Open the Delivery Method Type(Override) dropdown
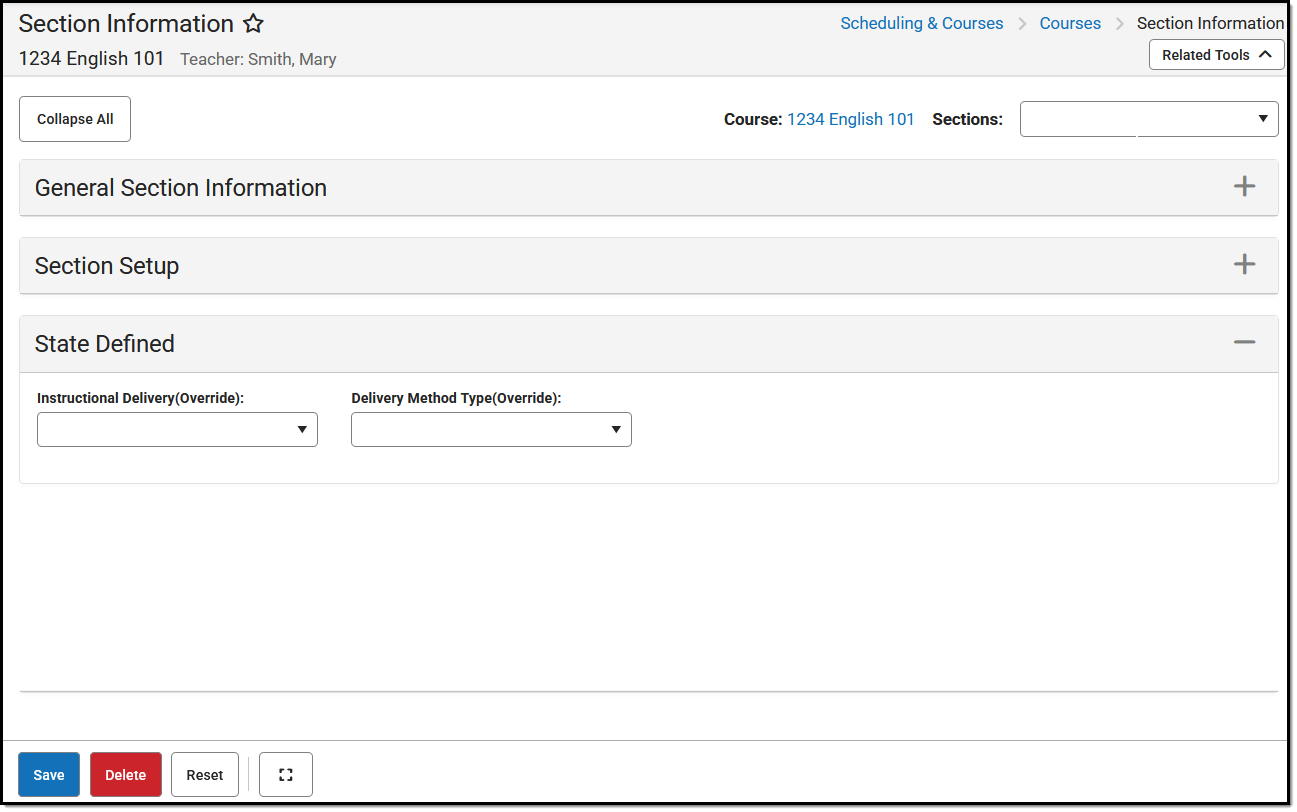Viewport: 1297px width, 812px height. click(616, 429)
